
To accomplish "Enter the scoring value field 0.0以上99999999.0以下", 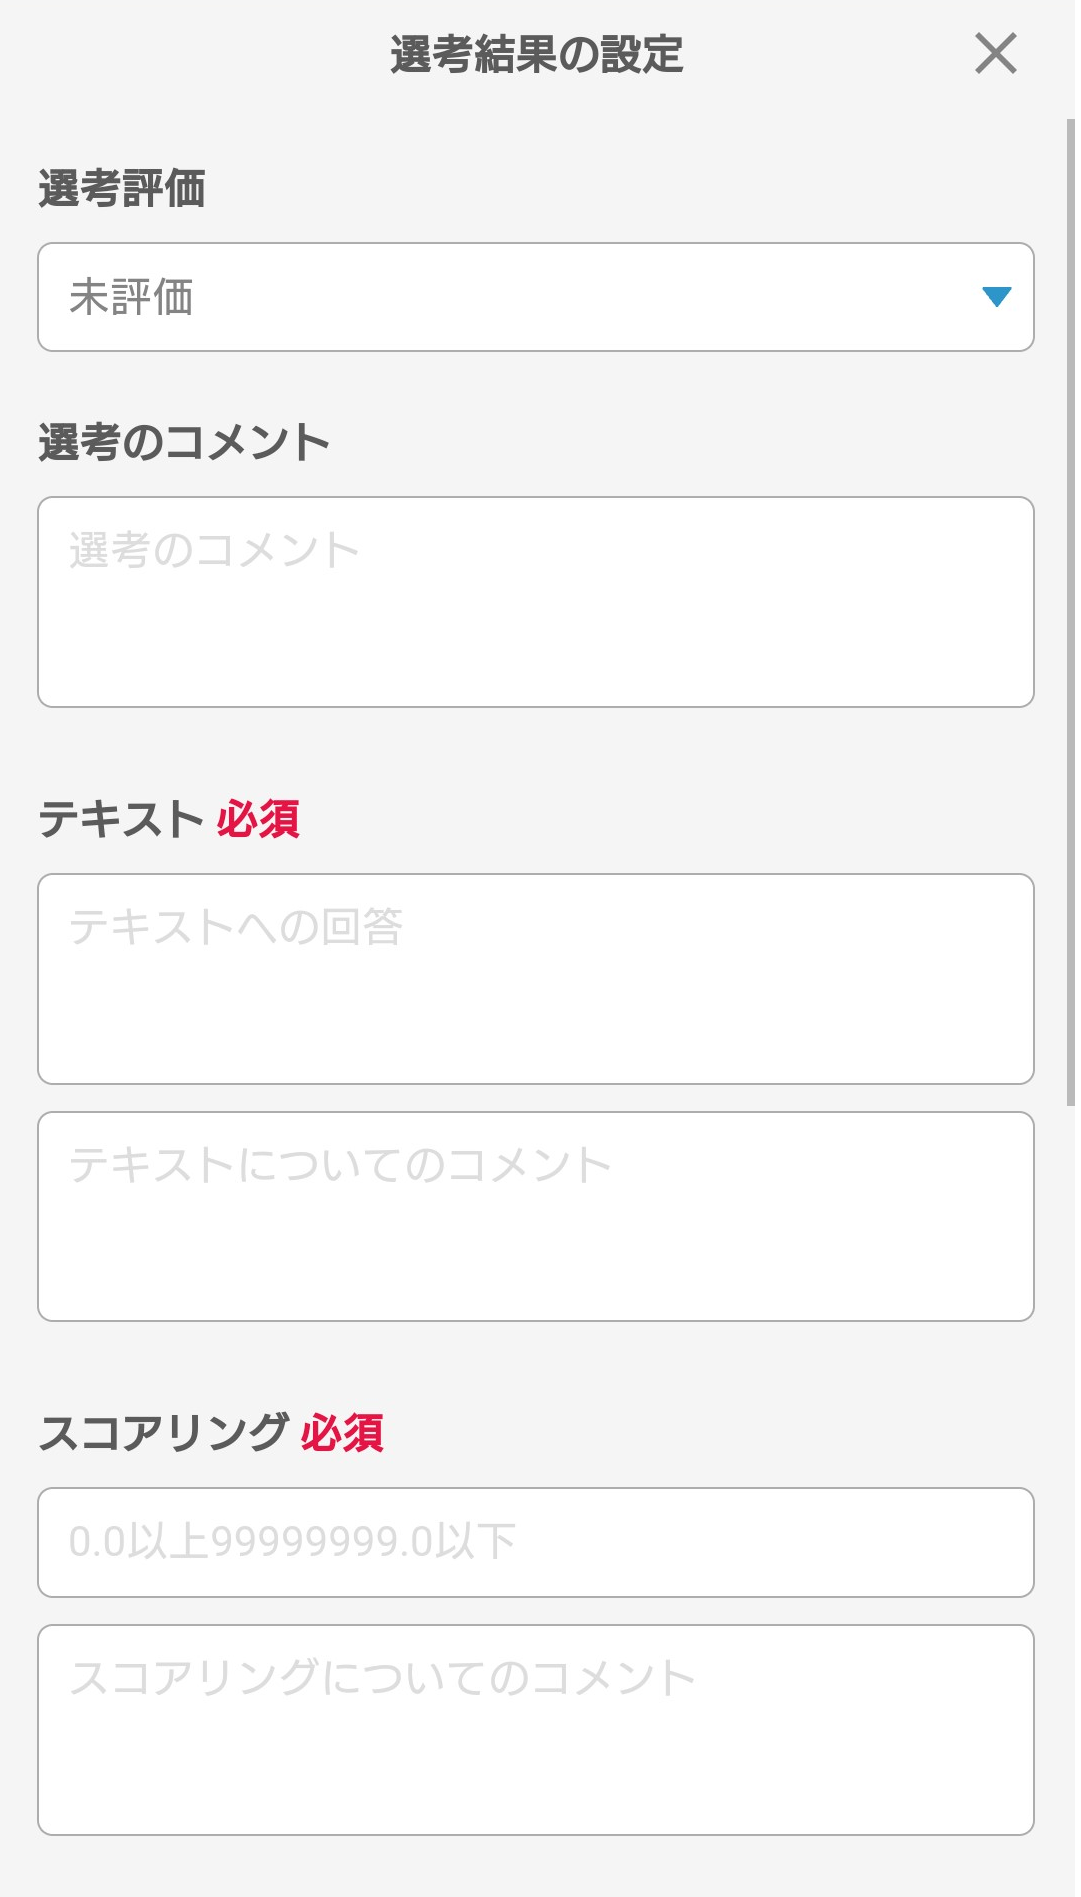I will coord(535,1542).
